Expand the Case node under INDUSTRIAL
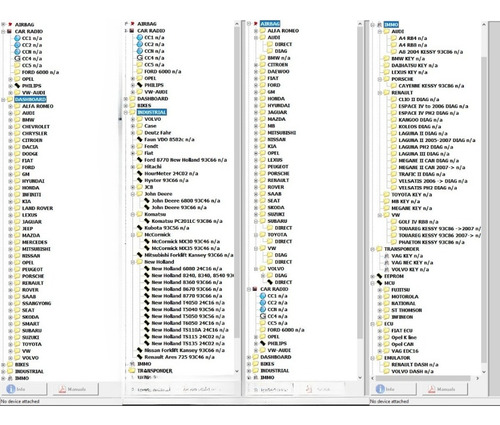The height and width of the screenshot is (425, 500). (x=133, y=126)
